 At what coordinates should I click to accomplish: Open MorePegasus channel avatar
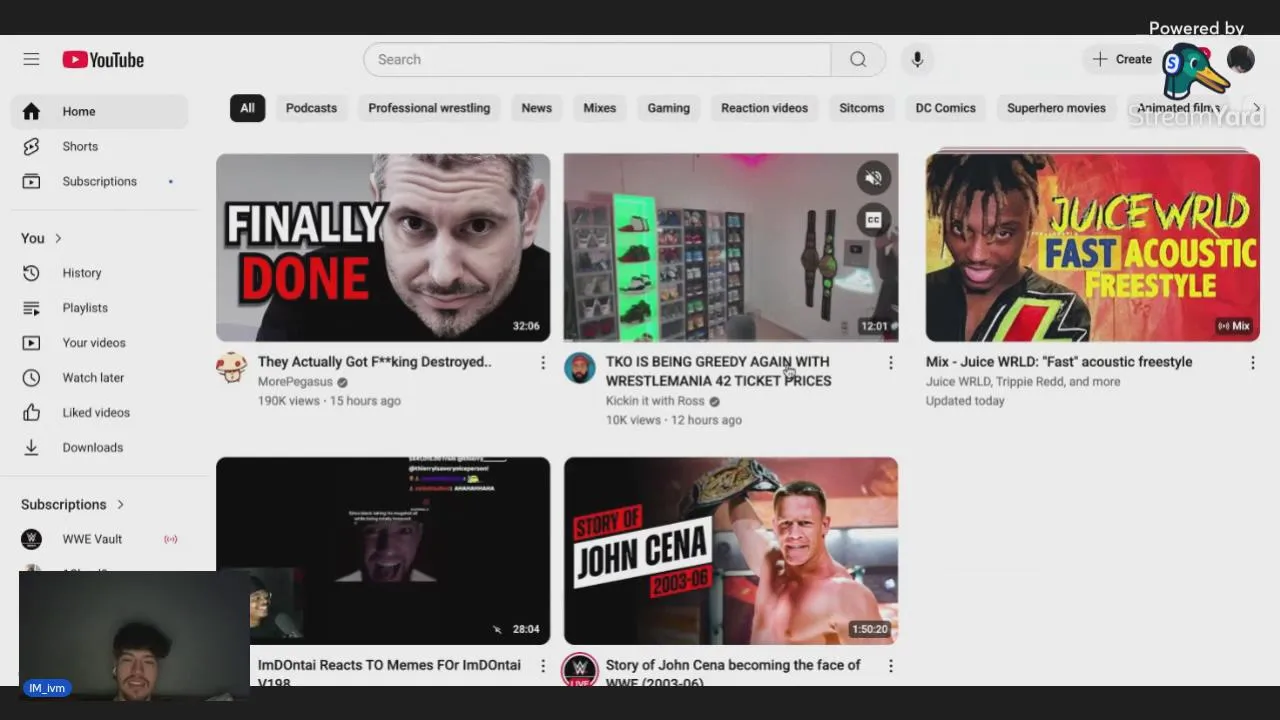tap(232, 368)
